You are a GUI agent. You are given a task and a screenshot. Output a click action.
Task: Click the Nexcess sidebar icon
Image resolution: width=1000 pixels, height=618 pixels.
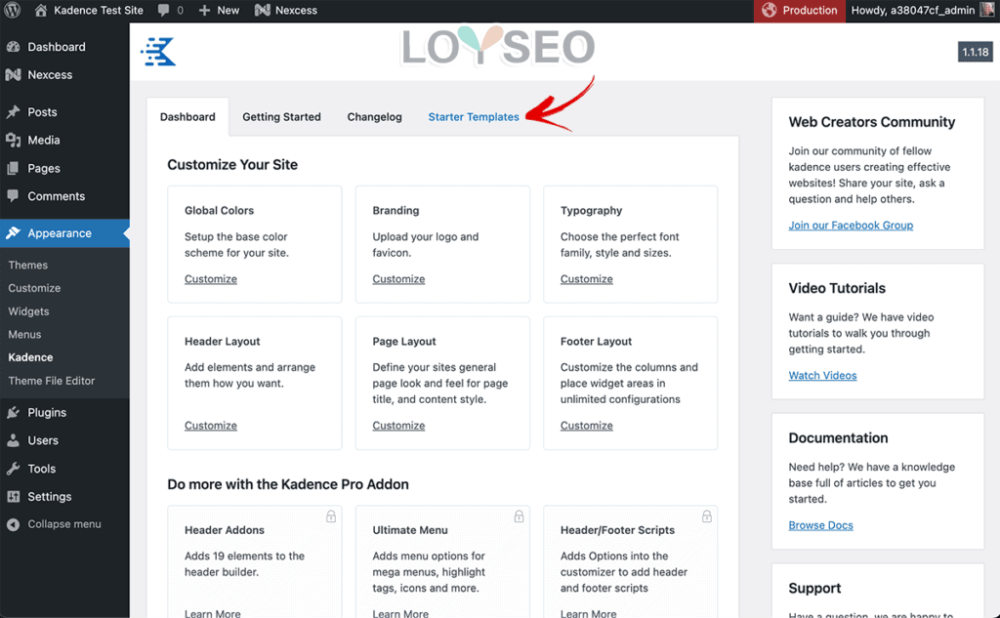[13, 75]
